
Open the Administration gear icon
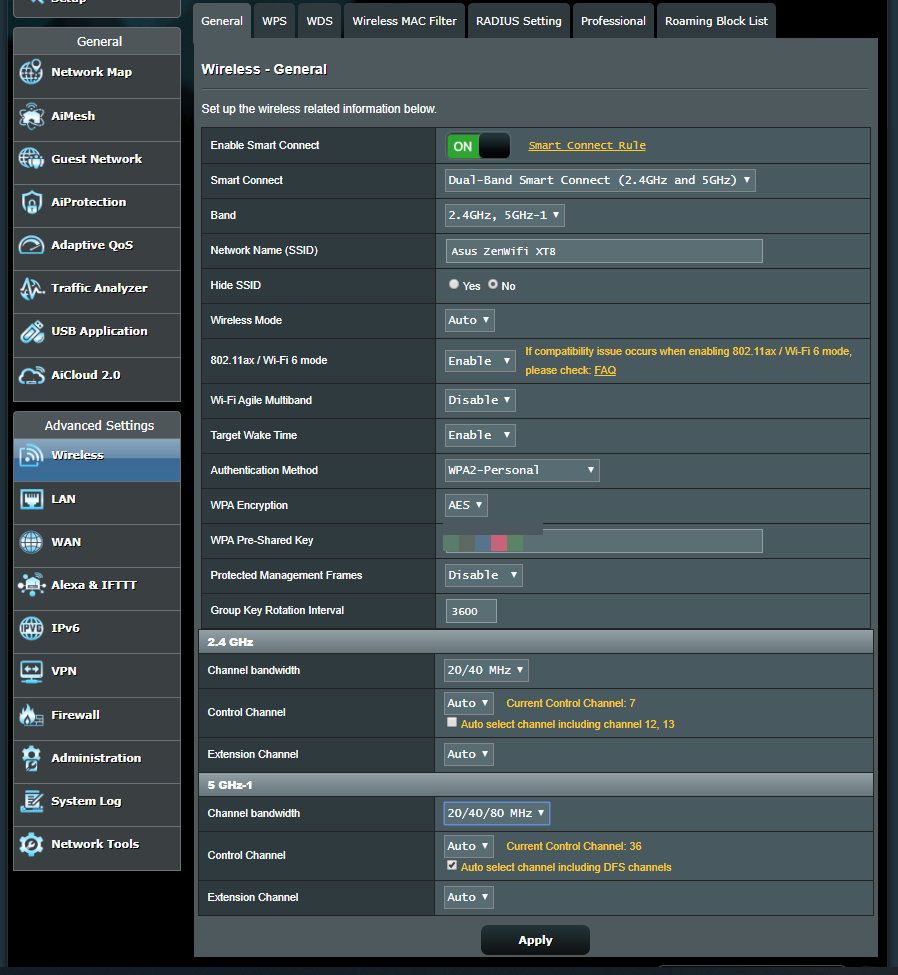pos(31,758)
